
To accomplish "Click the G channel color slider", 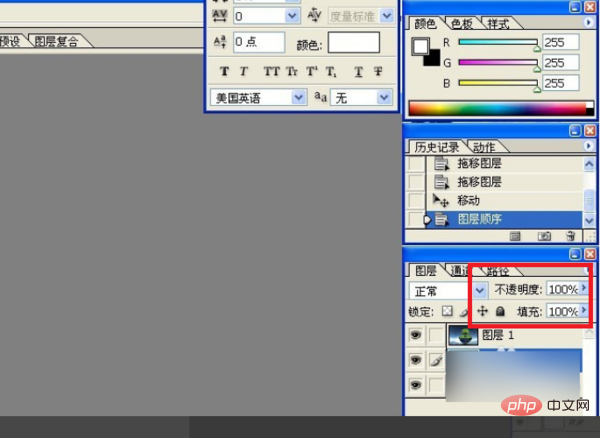I will coord(498,62).
